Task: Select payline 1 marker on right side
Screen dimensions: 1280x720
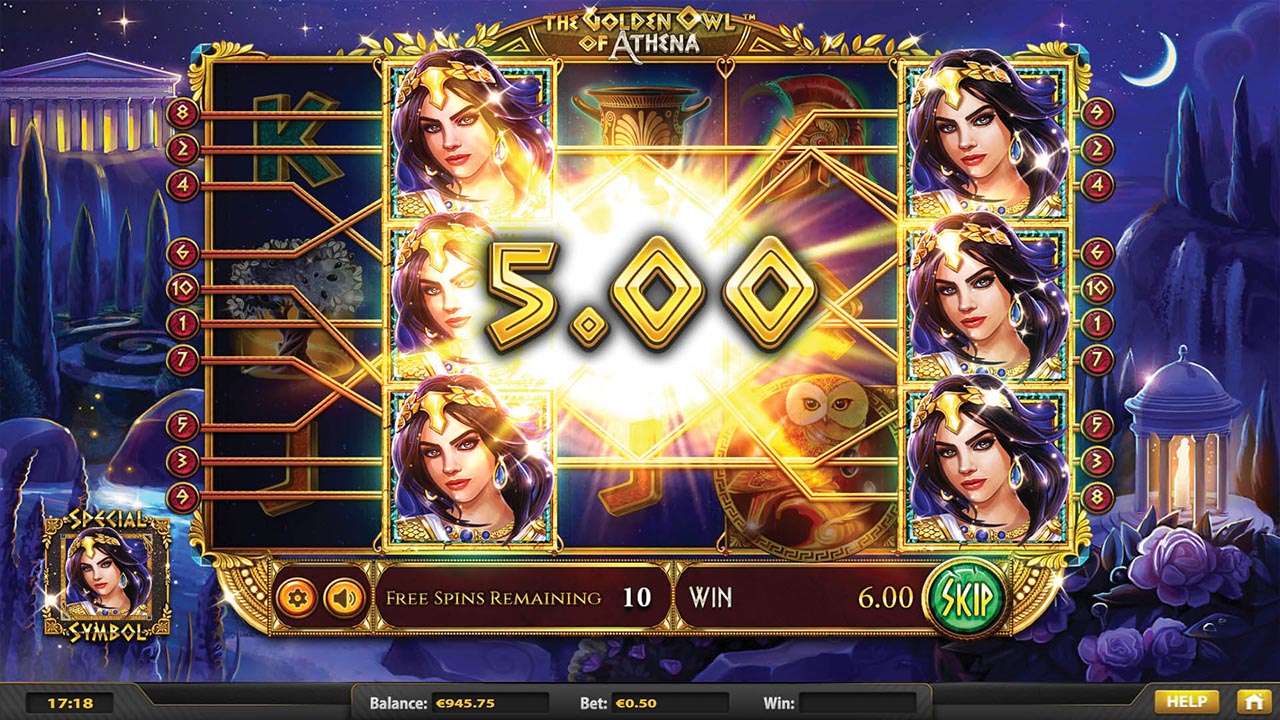Action: pos(1098,324)
